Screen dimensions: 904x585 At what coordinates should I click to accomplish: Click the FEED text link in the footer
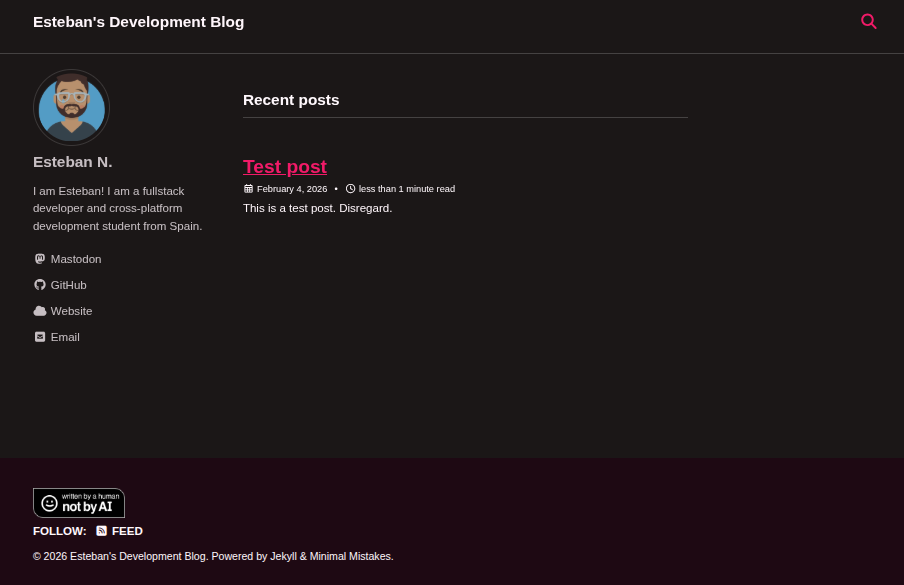127,531
